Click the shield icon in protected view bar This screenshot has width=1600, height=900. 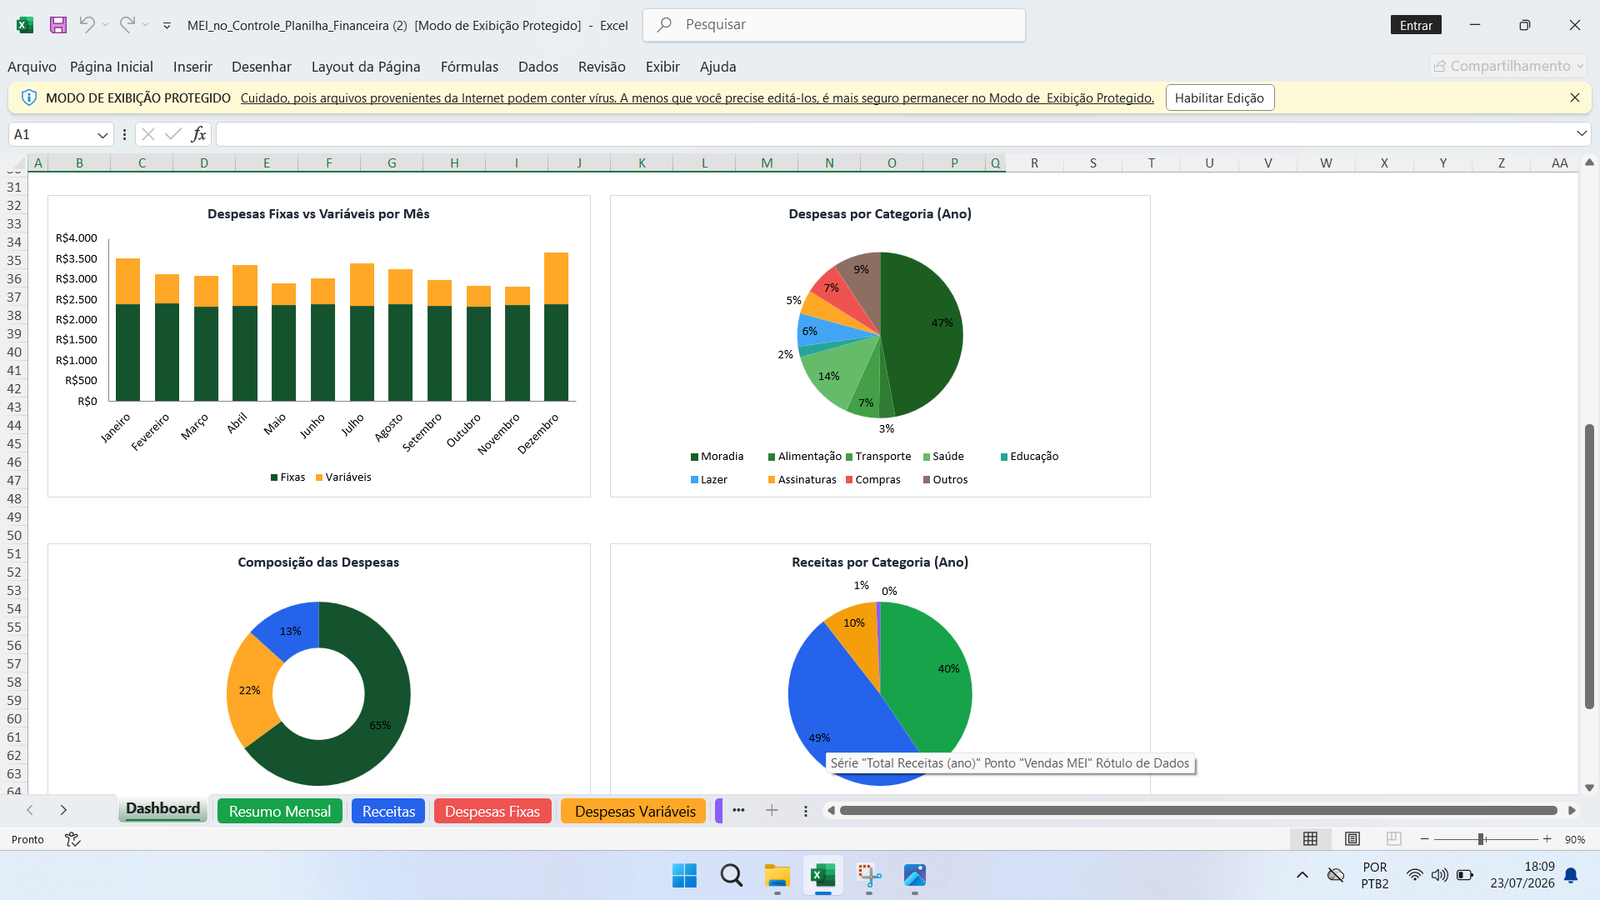pos(28,98)
